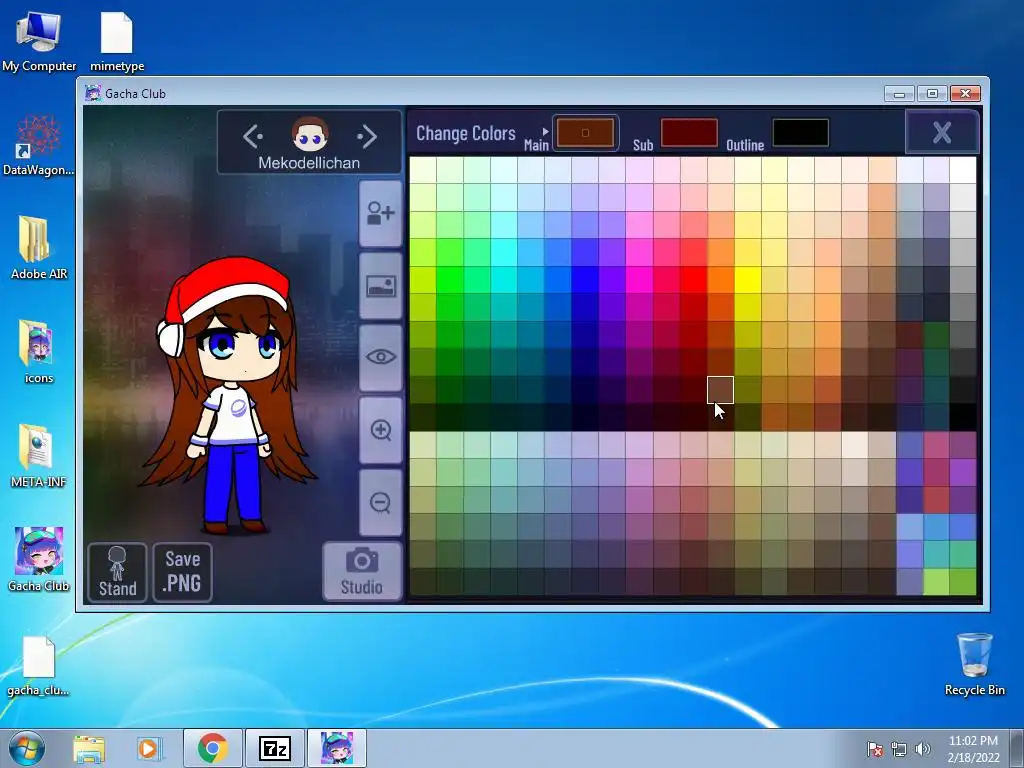Click the Action Center flag tray icon
The width and height of the screenshot is (1024, 768).
pos(875,749)
